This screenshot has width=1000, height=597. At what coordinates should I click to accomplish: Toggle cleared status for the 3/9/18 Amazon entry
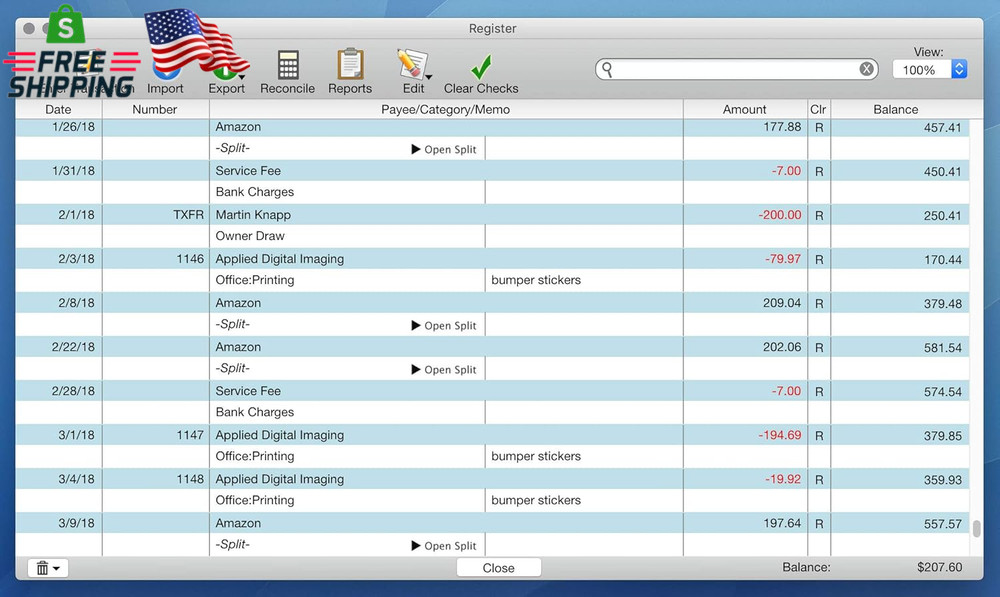[x=818, y=523]
